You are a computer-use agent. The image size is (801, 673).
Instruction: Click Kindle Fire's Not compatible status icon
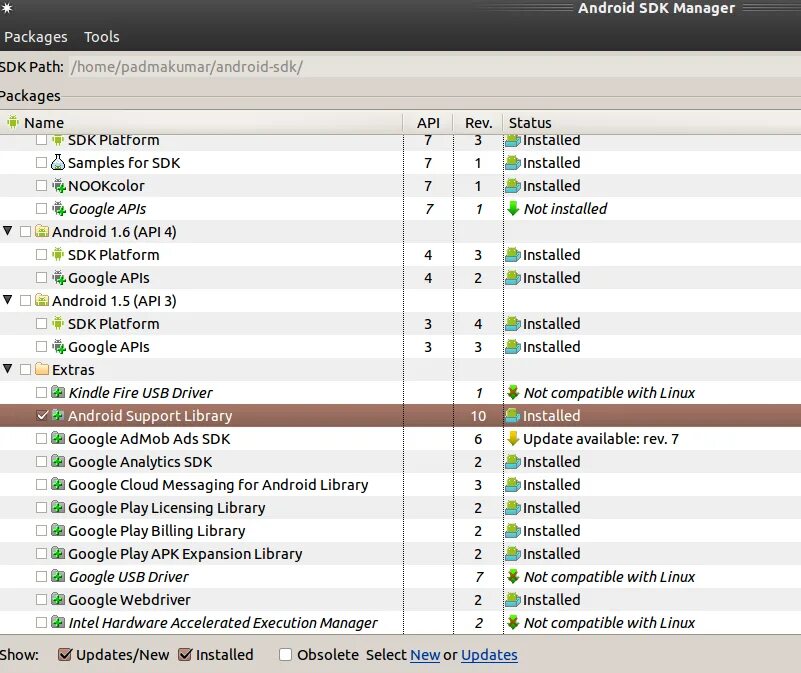(513, 392)
